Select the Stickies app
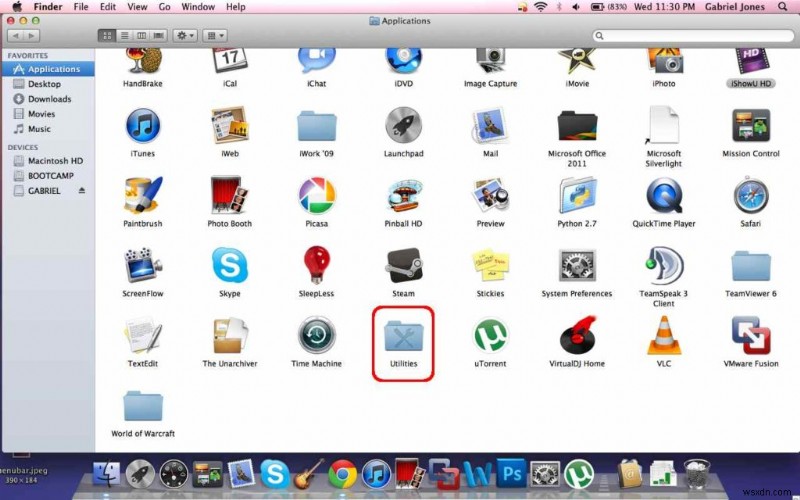800x500 pixels. [490, 265]
